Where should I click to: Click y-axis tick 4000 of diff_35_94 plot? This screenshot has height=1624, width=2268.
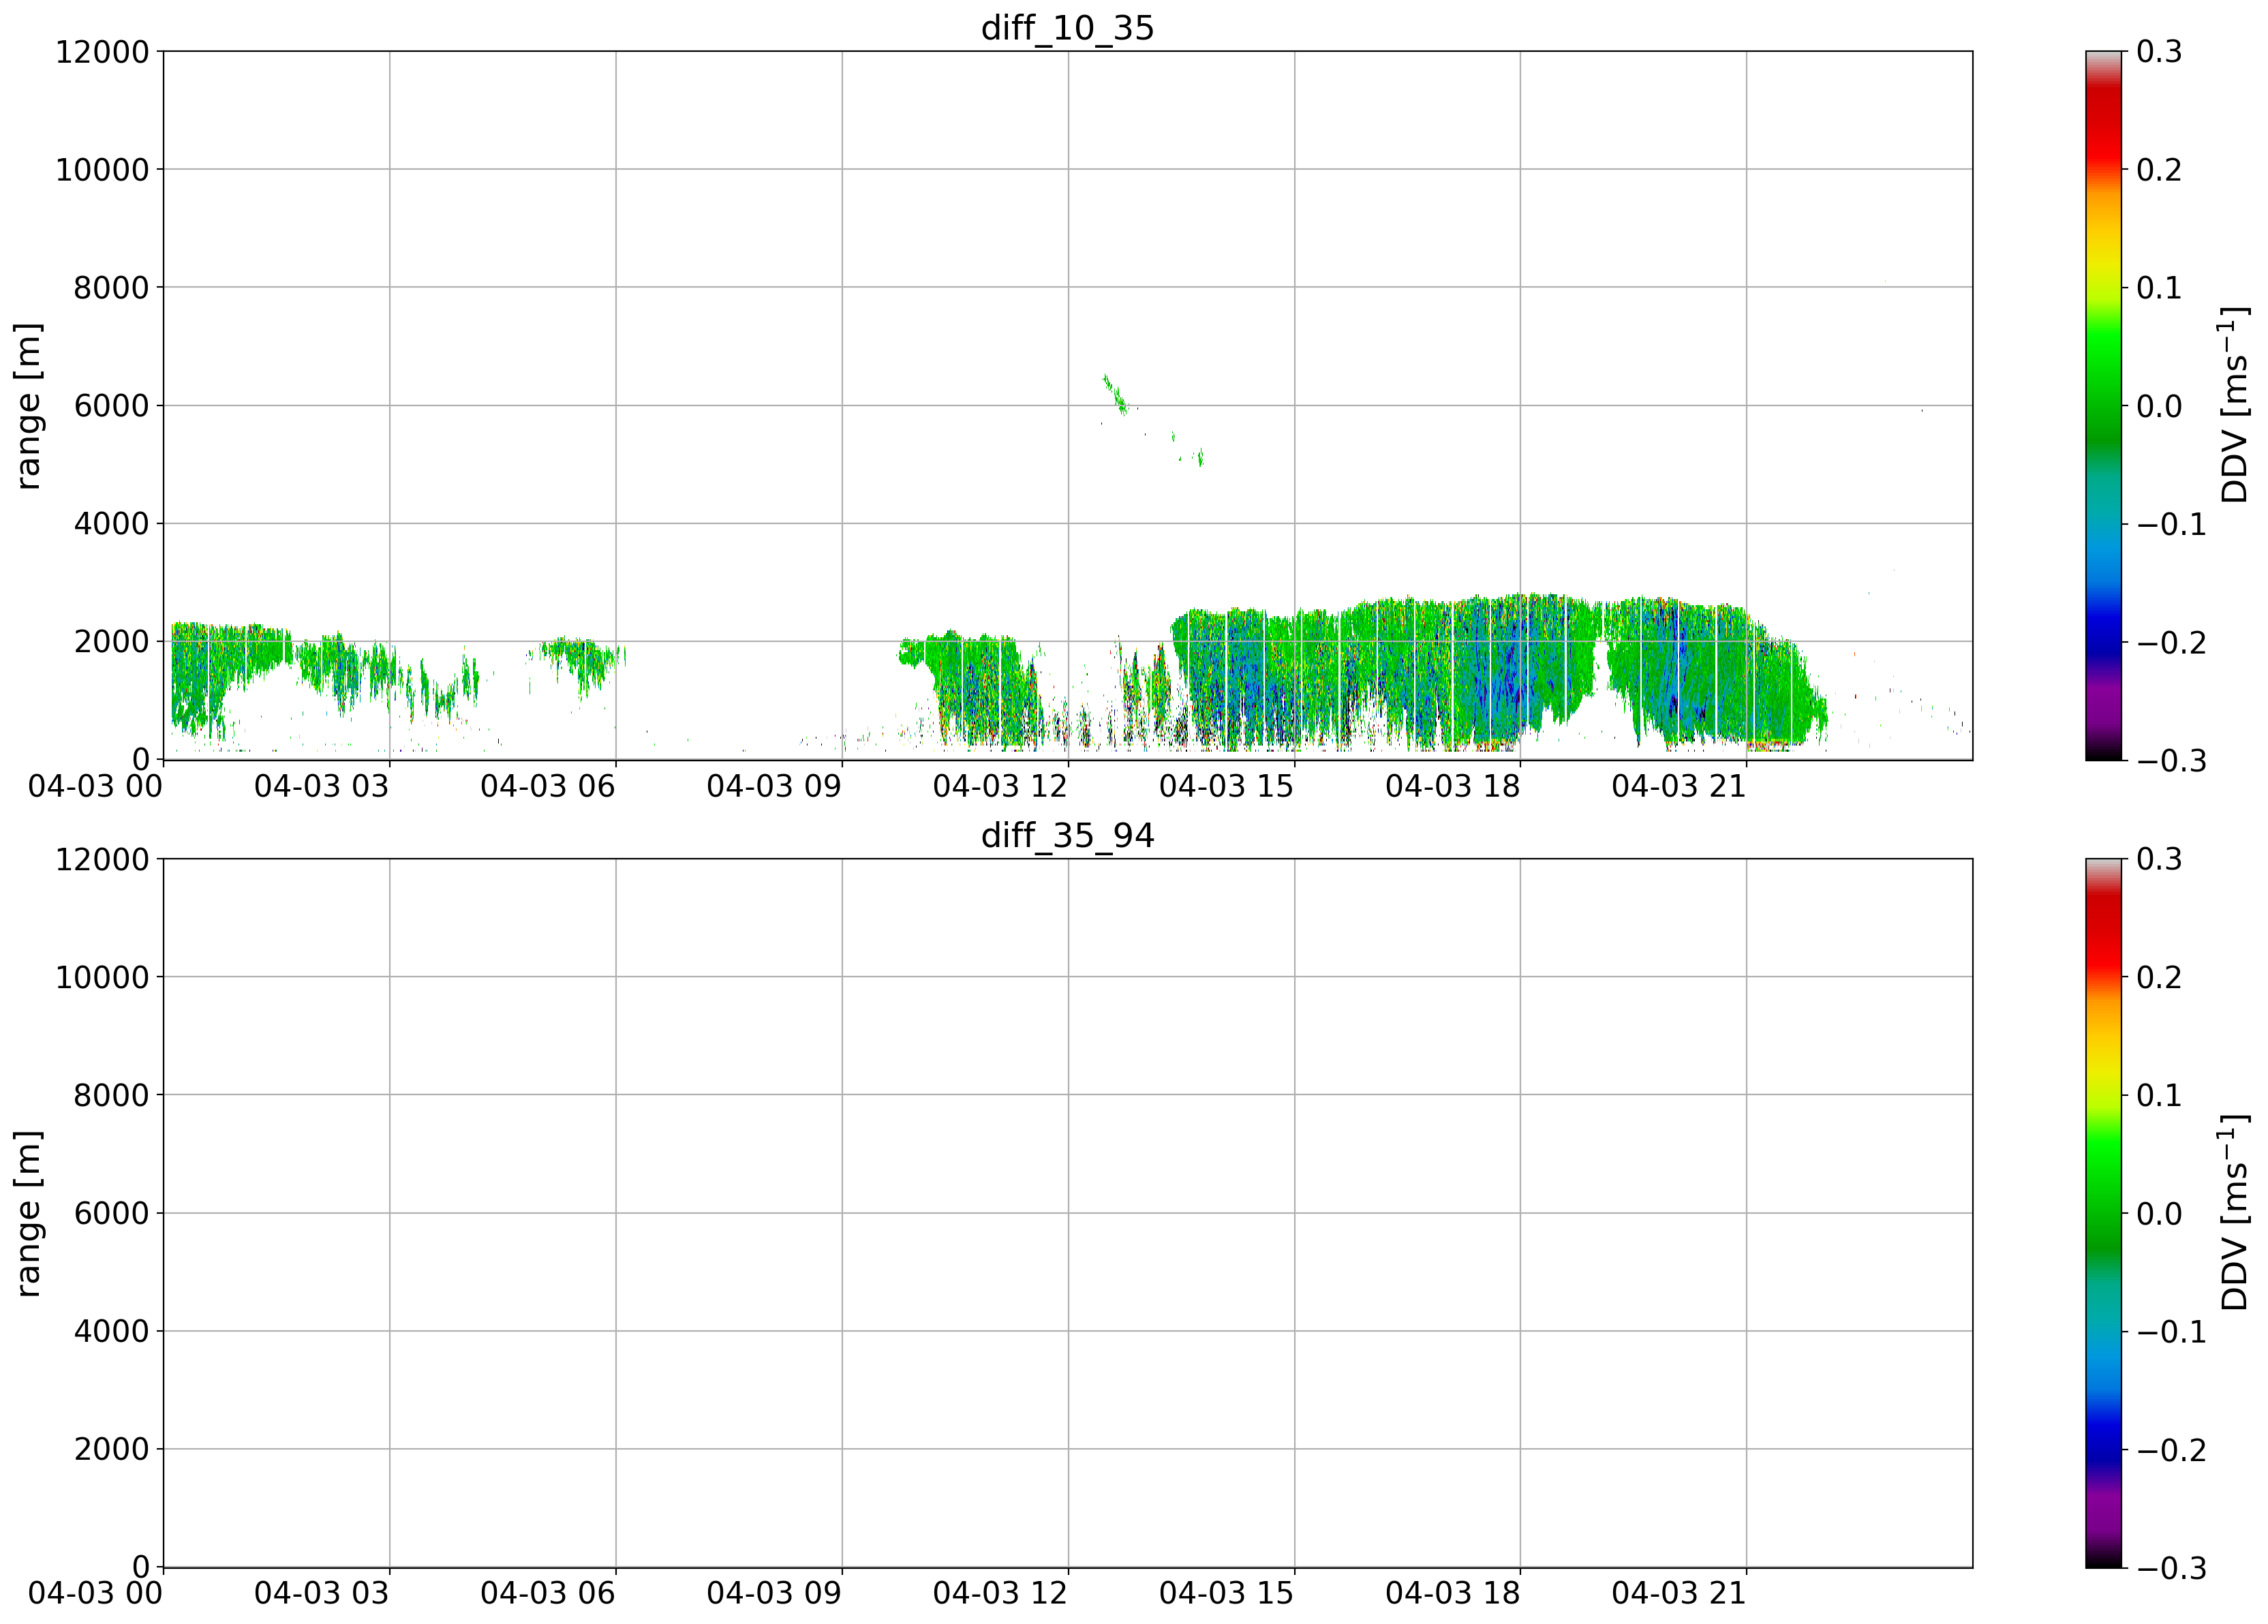point(111,1332)
